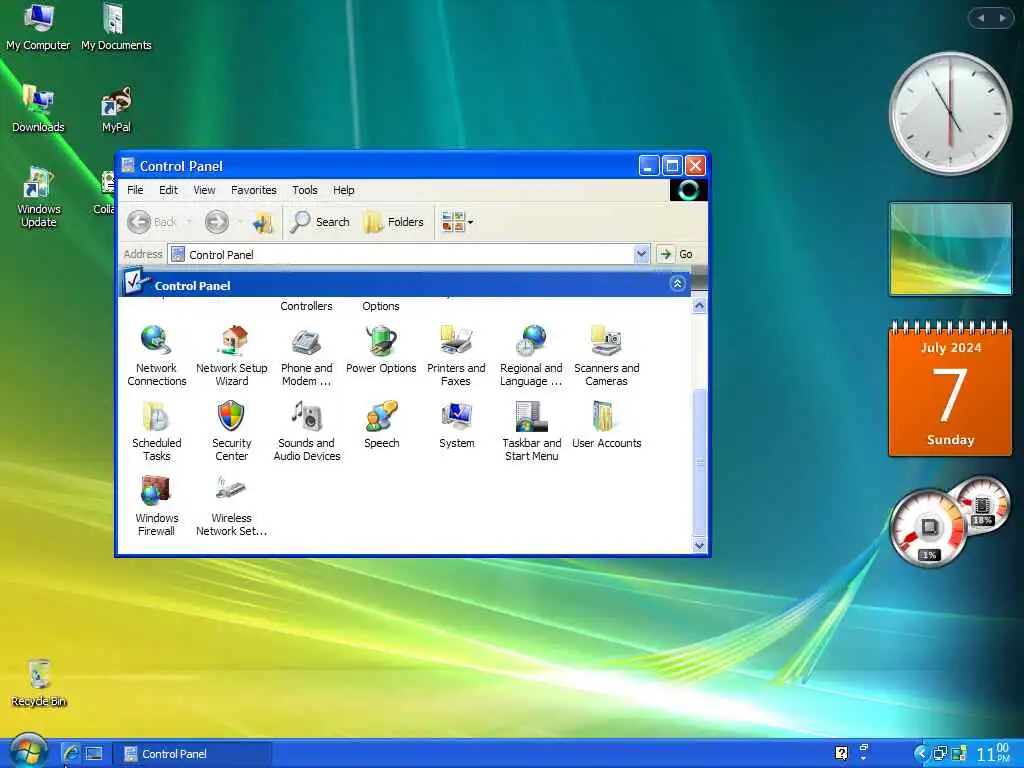The image size is (1024, 768).
Task: Launch Internet Explorer from Quick Launch
Action: (x=71, y=754)
